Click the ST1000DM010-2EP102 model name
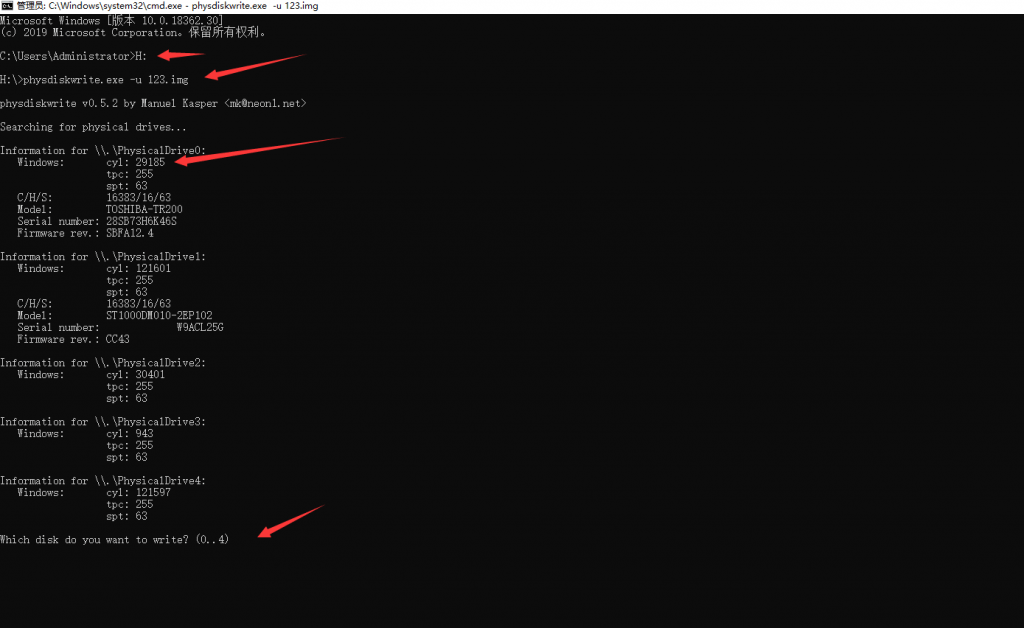The width and height of the screenshot is (1024, 628). pos(159,315)
